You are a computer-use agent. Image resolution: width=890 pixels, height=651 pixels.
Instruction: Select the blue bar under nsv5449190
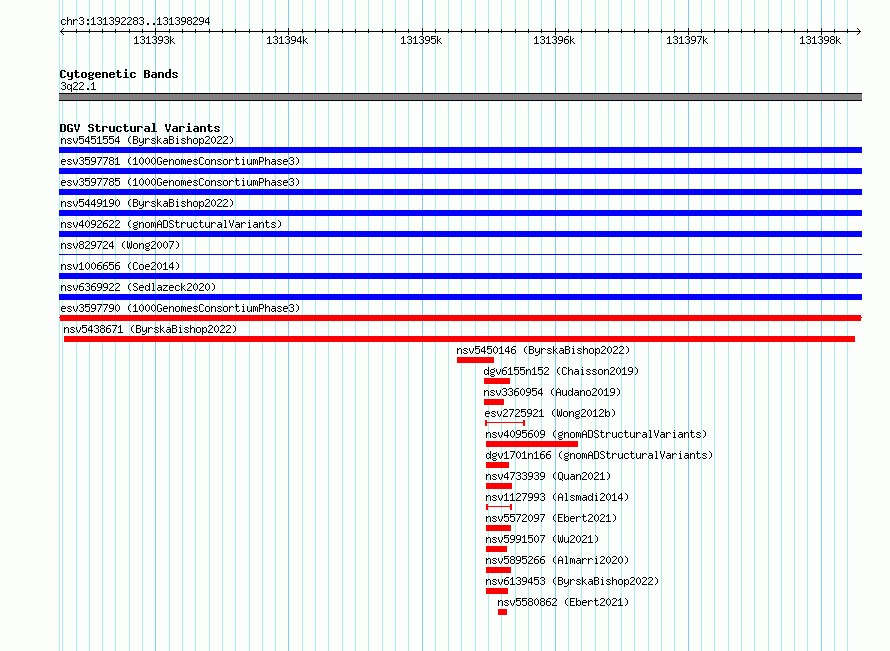click(460, 213)
